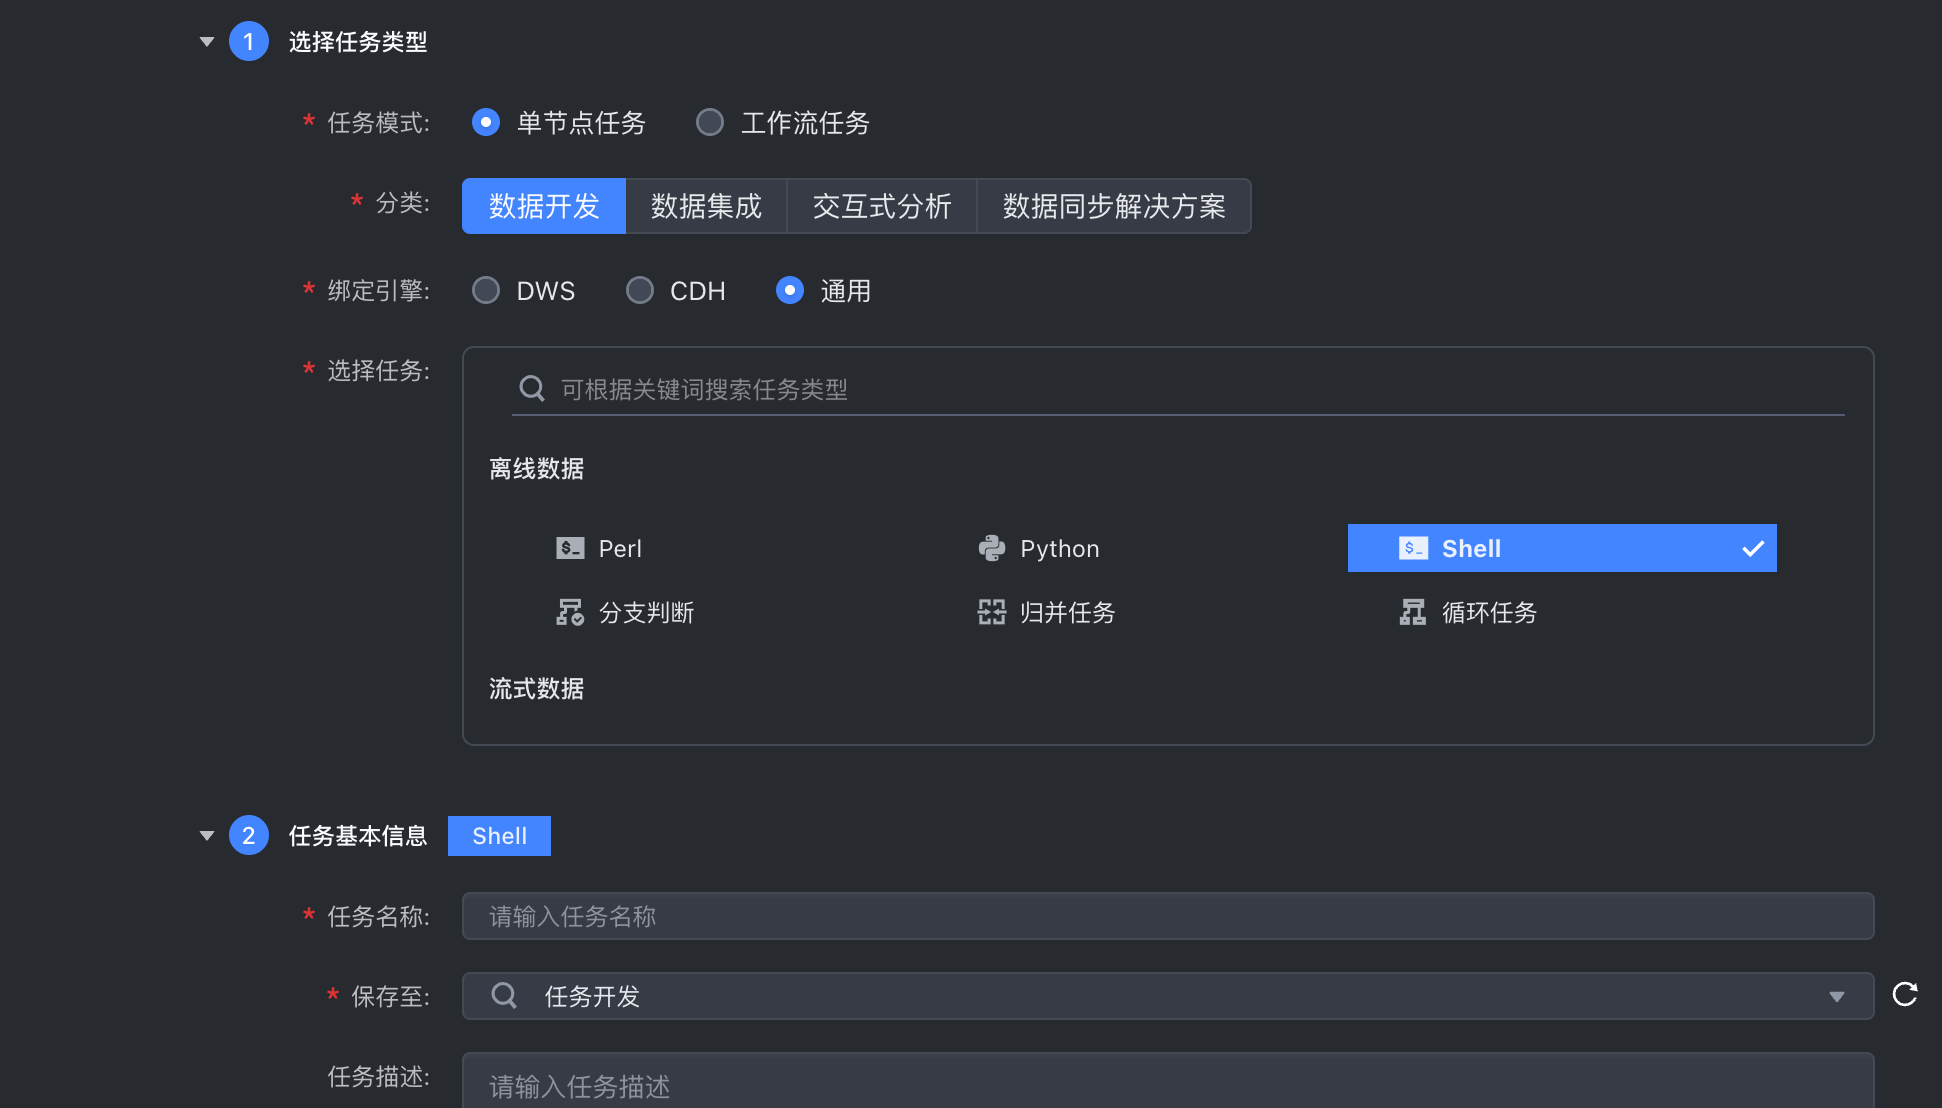Choose the DWS engine radio button
Screen dimensions: 1942x1108
[x=486, y=291]
